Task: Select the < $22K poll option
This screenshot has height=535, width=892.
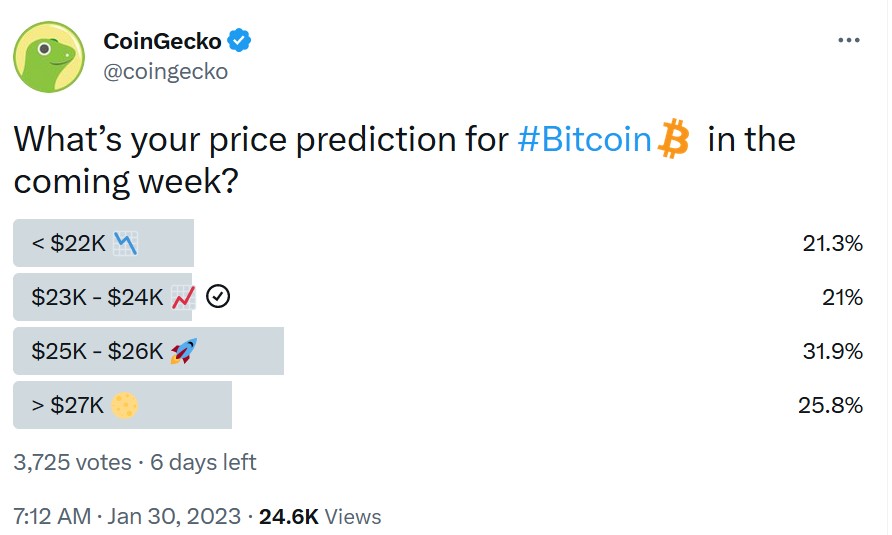Action: pyautogui.click(x=438, y=243)
